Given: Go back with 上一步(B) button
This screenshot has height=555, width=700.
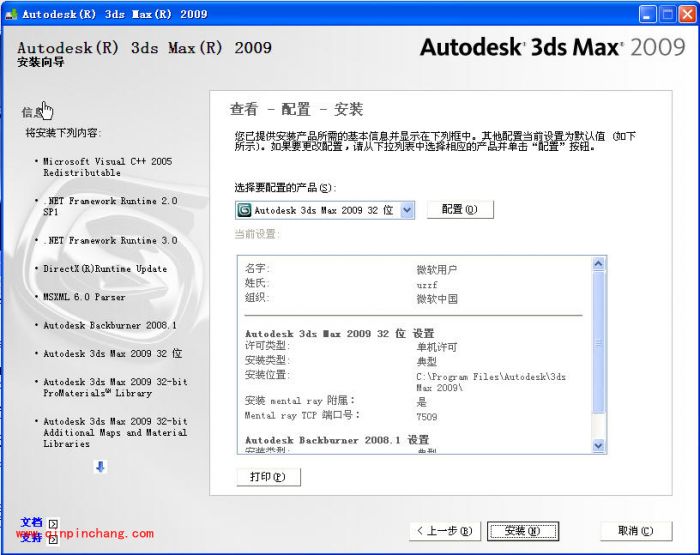Looking at the screenshot, I should pos(445,531).
